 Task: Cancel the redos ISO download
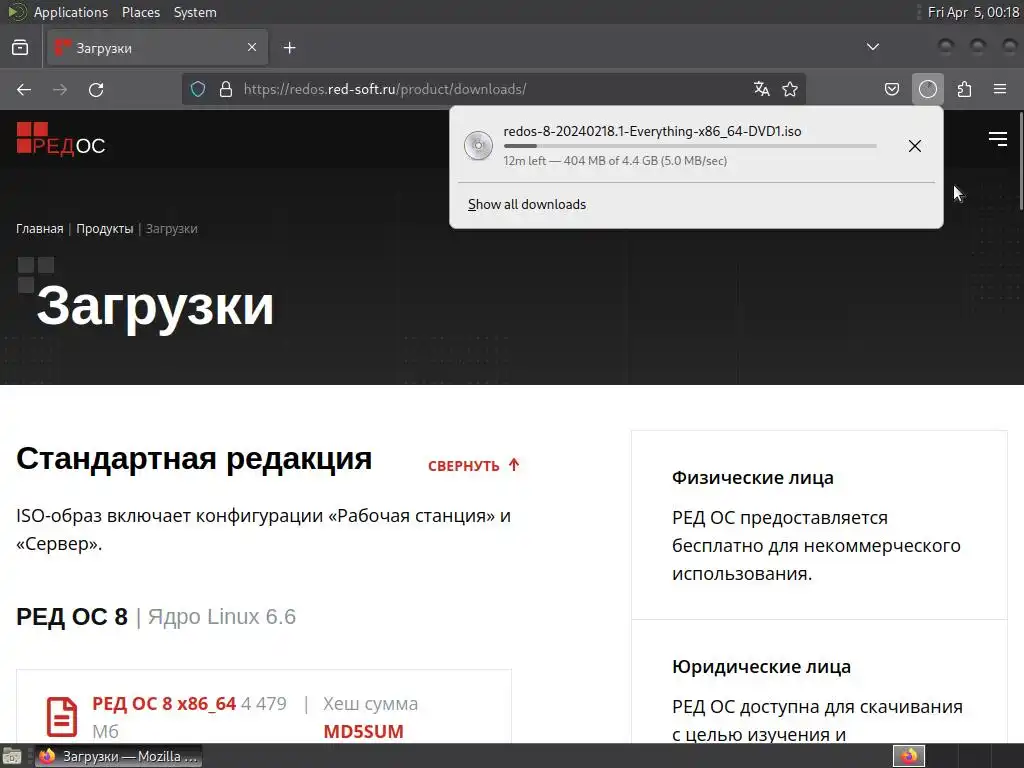[915, 146]
